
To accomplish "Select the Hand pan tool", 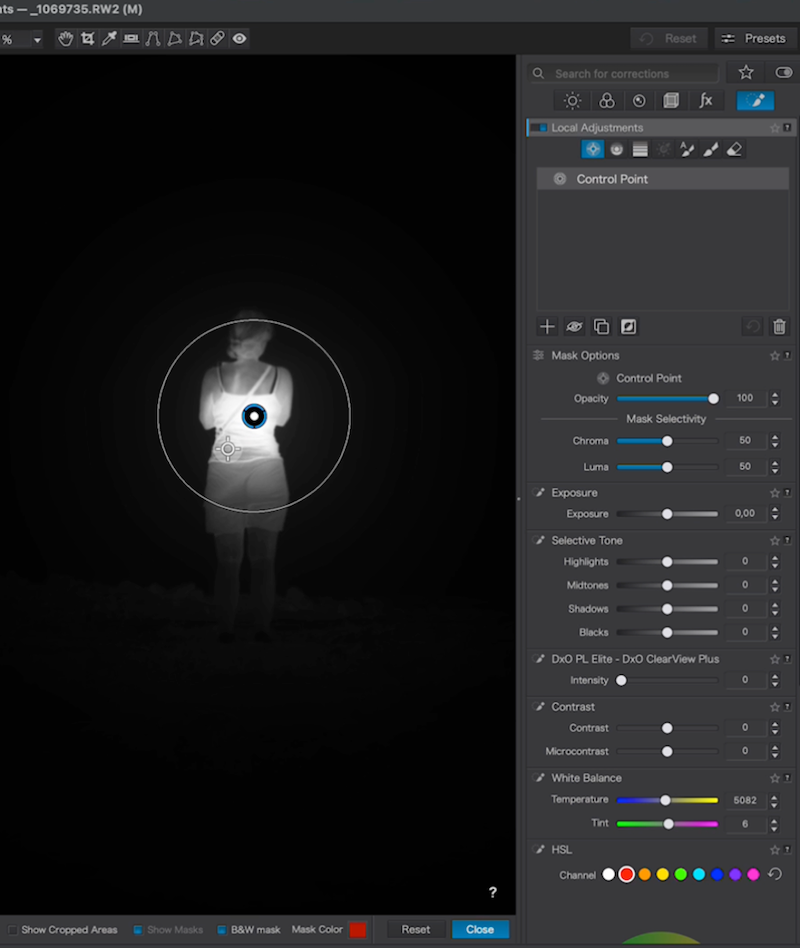I will (65, 39).
